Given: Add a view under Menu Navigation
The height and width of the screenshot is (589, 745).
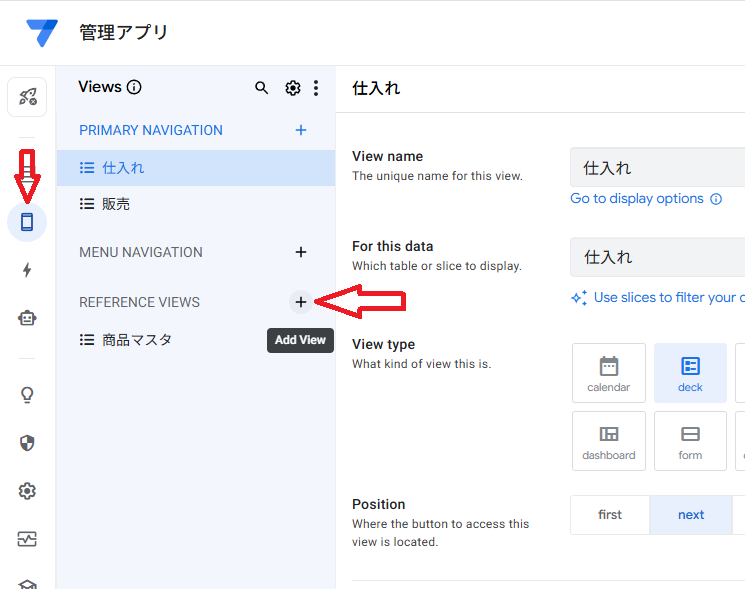Looking at the screenshot, I should 301,252.
